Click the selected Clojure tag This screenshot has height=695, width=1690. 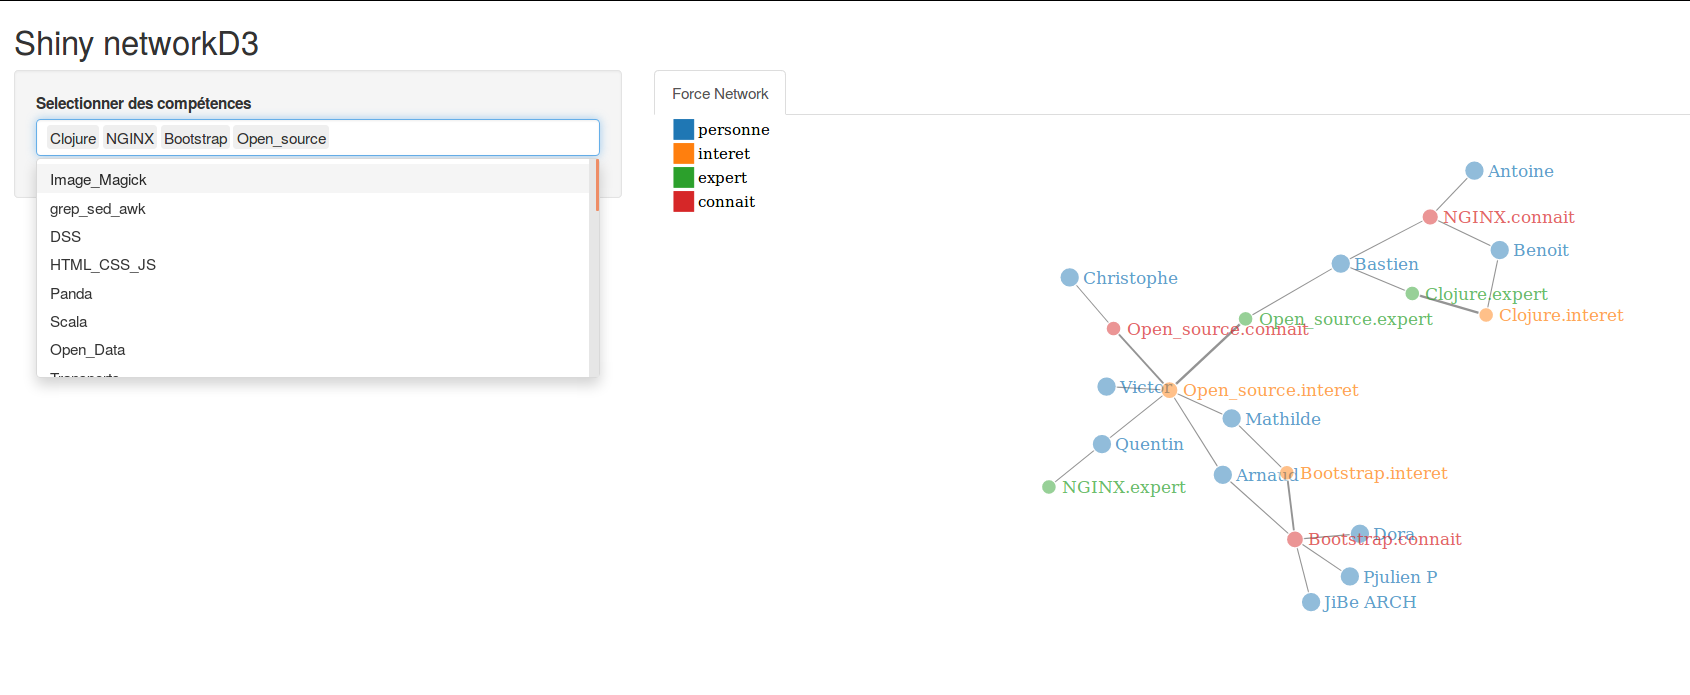[73, 138]
